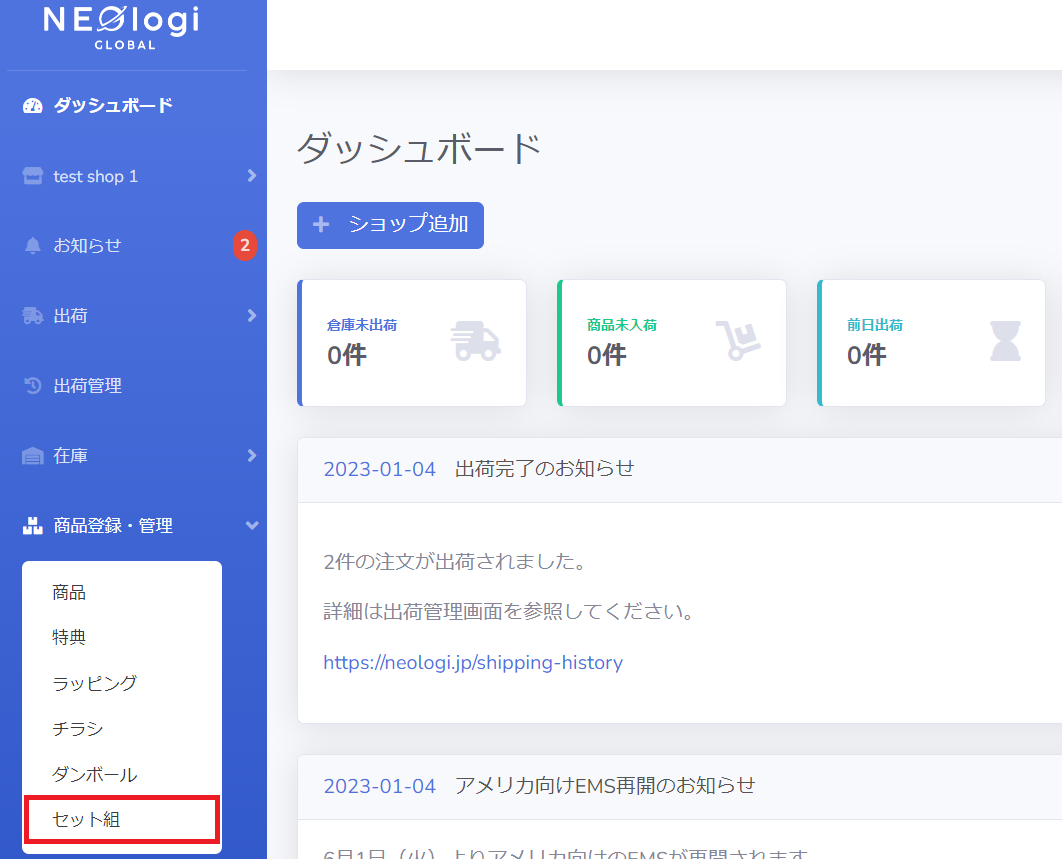Expand the test shop 1 submenu chevron
Viewport: 1062px width, 859px height.
coord(252,176)
